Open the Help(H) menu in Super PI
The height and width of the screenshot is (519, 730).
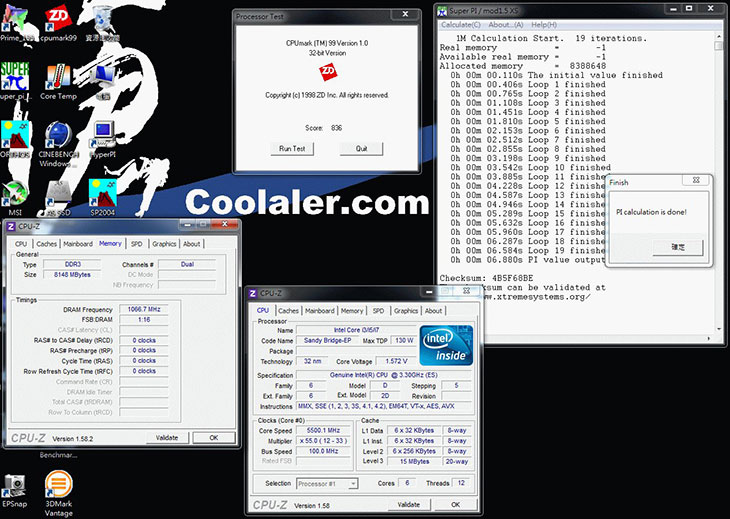point(544,25)
